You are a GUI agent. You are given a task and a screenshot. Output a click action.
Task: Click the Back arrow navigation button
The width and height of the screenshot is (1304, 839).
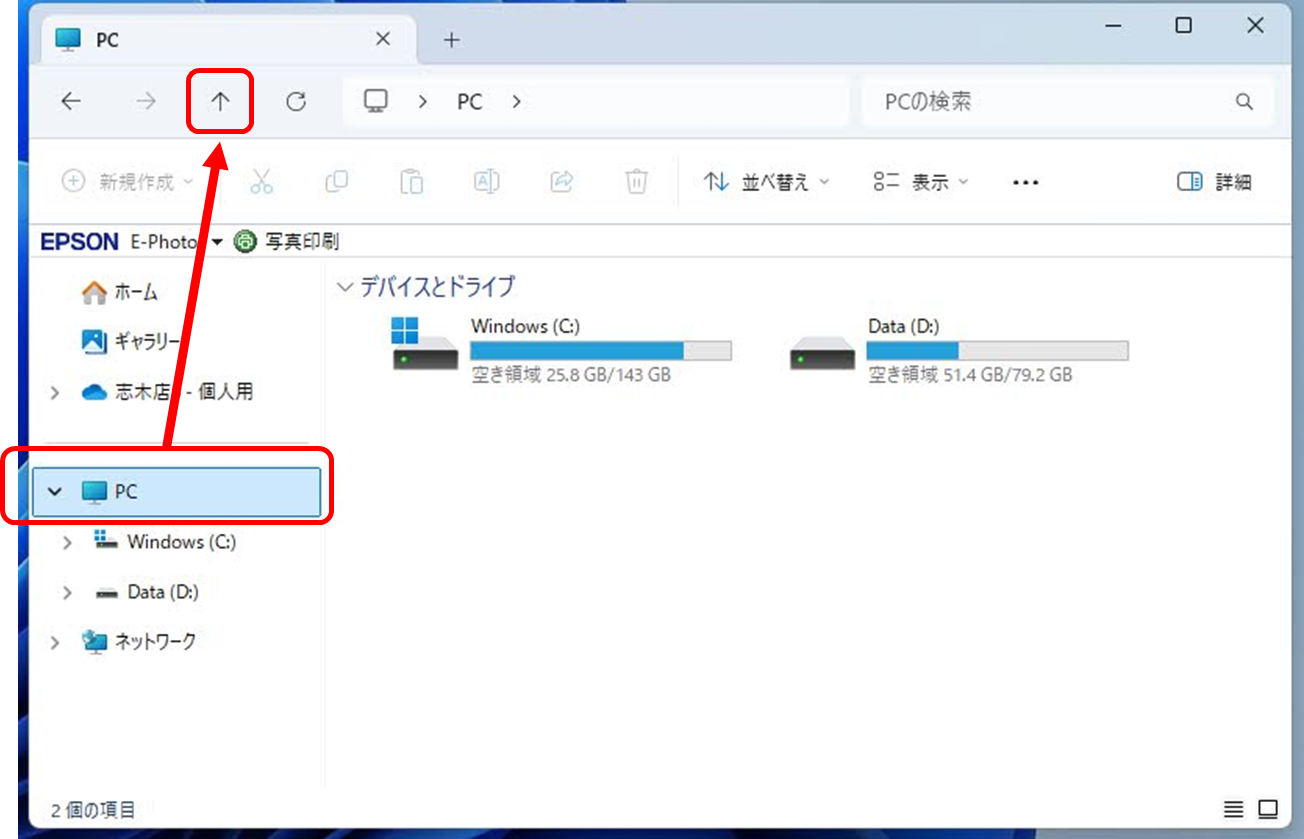click(x=71, y=101)
